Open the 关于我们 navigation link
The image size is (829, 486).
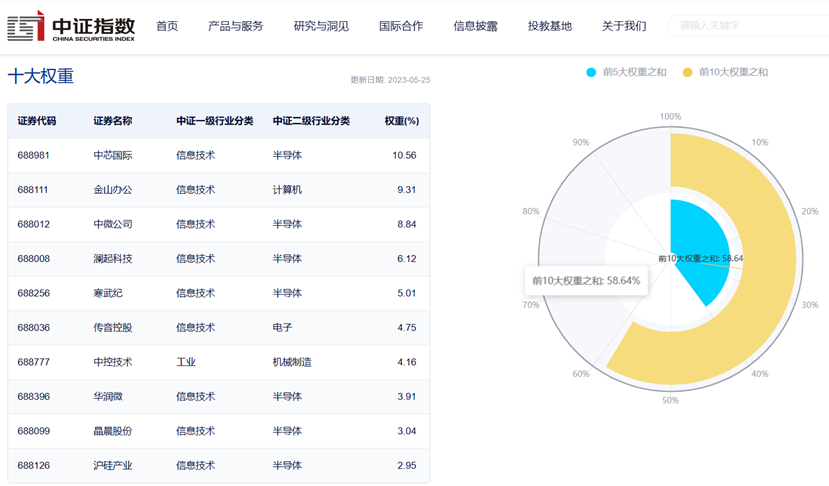(624, 26)
